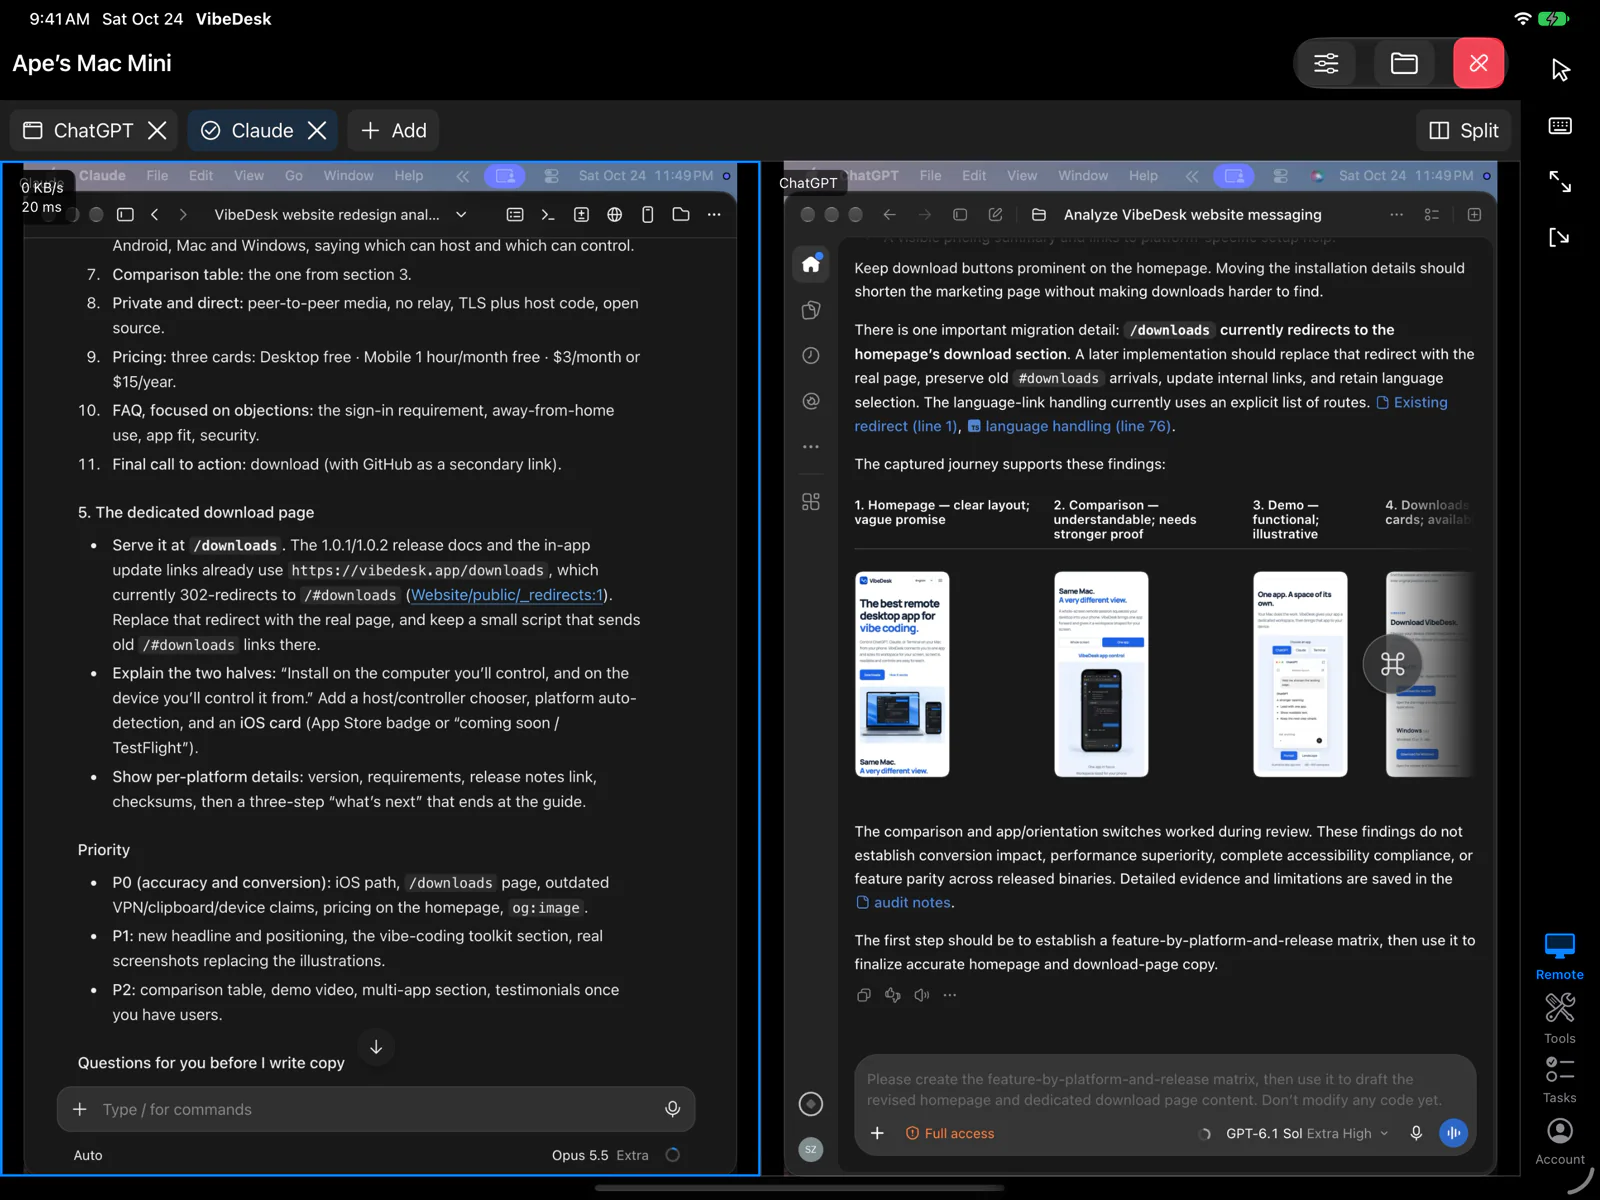The width and height of the screenshot is (1600, 1200).
Task: Open the file transfer folder icon in header
Action: pos(1404,64)
